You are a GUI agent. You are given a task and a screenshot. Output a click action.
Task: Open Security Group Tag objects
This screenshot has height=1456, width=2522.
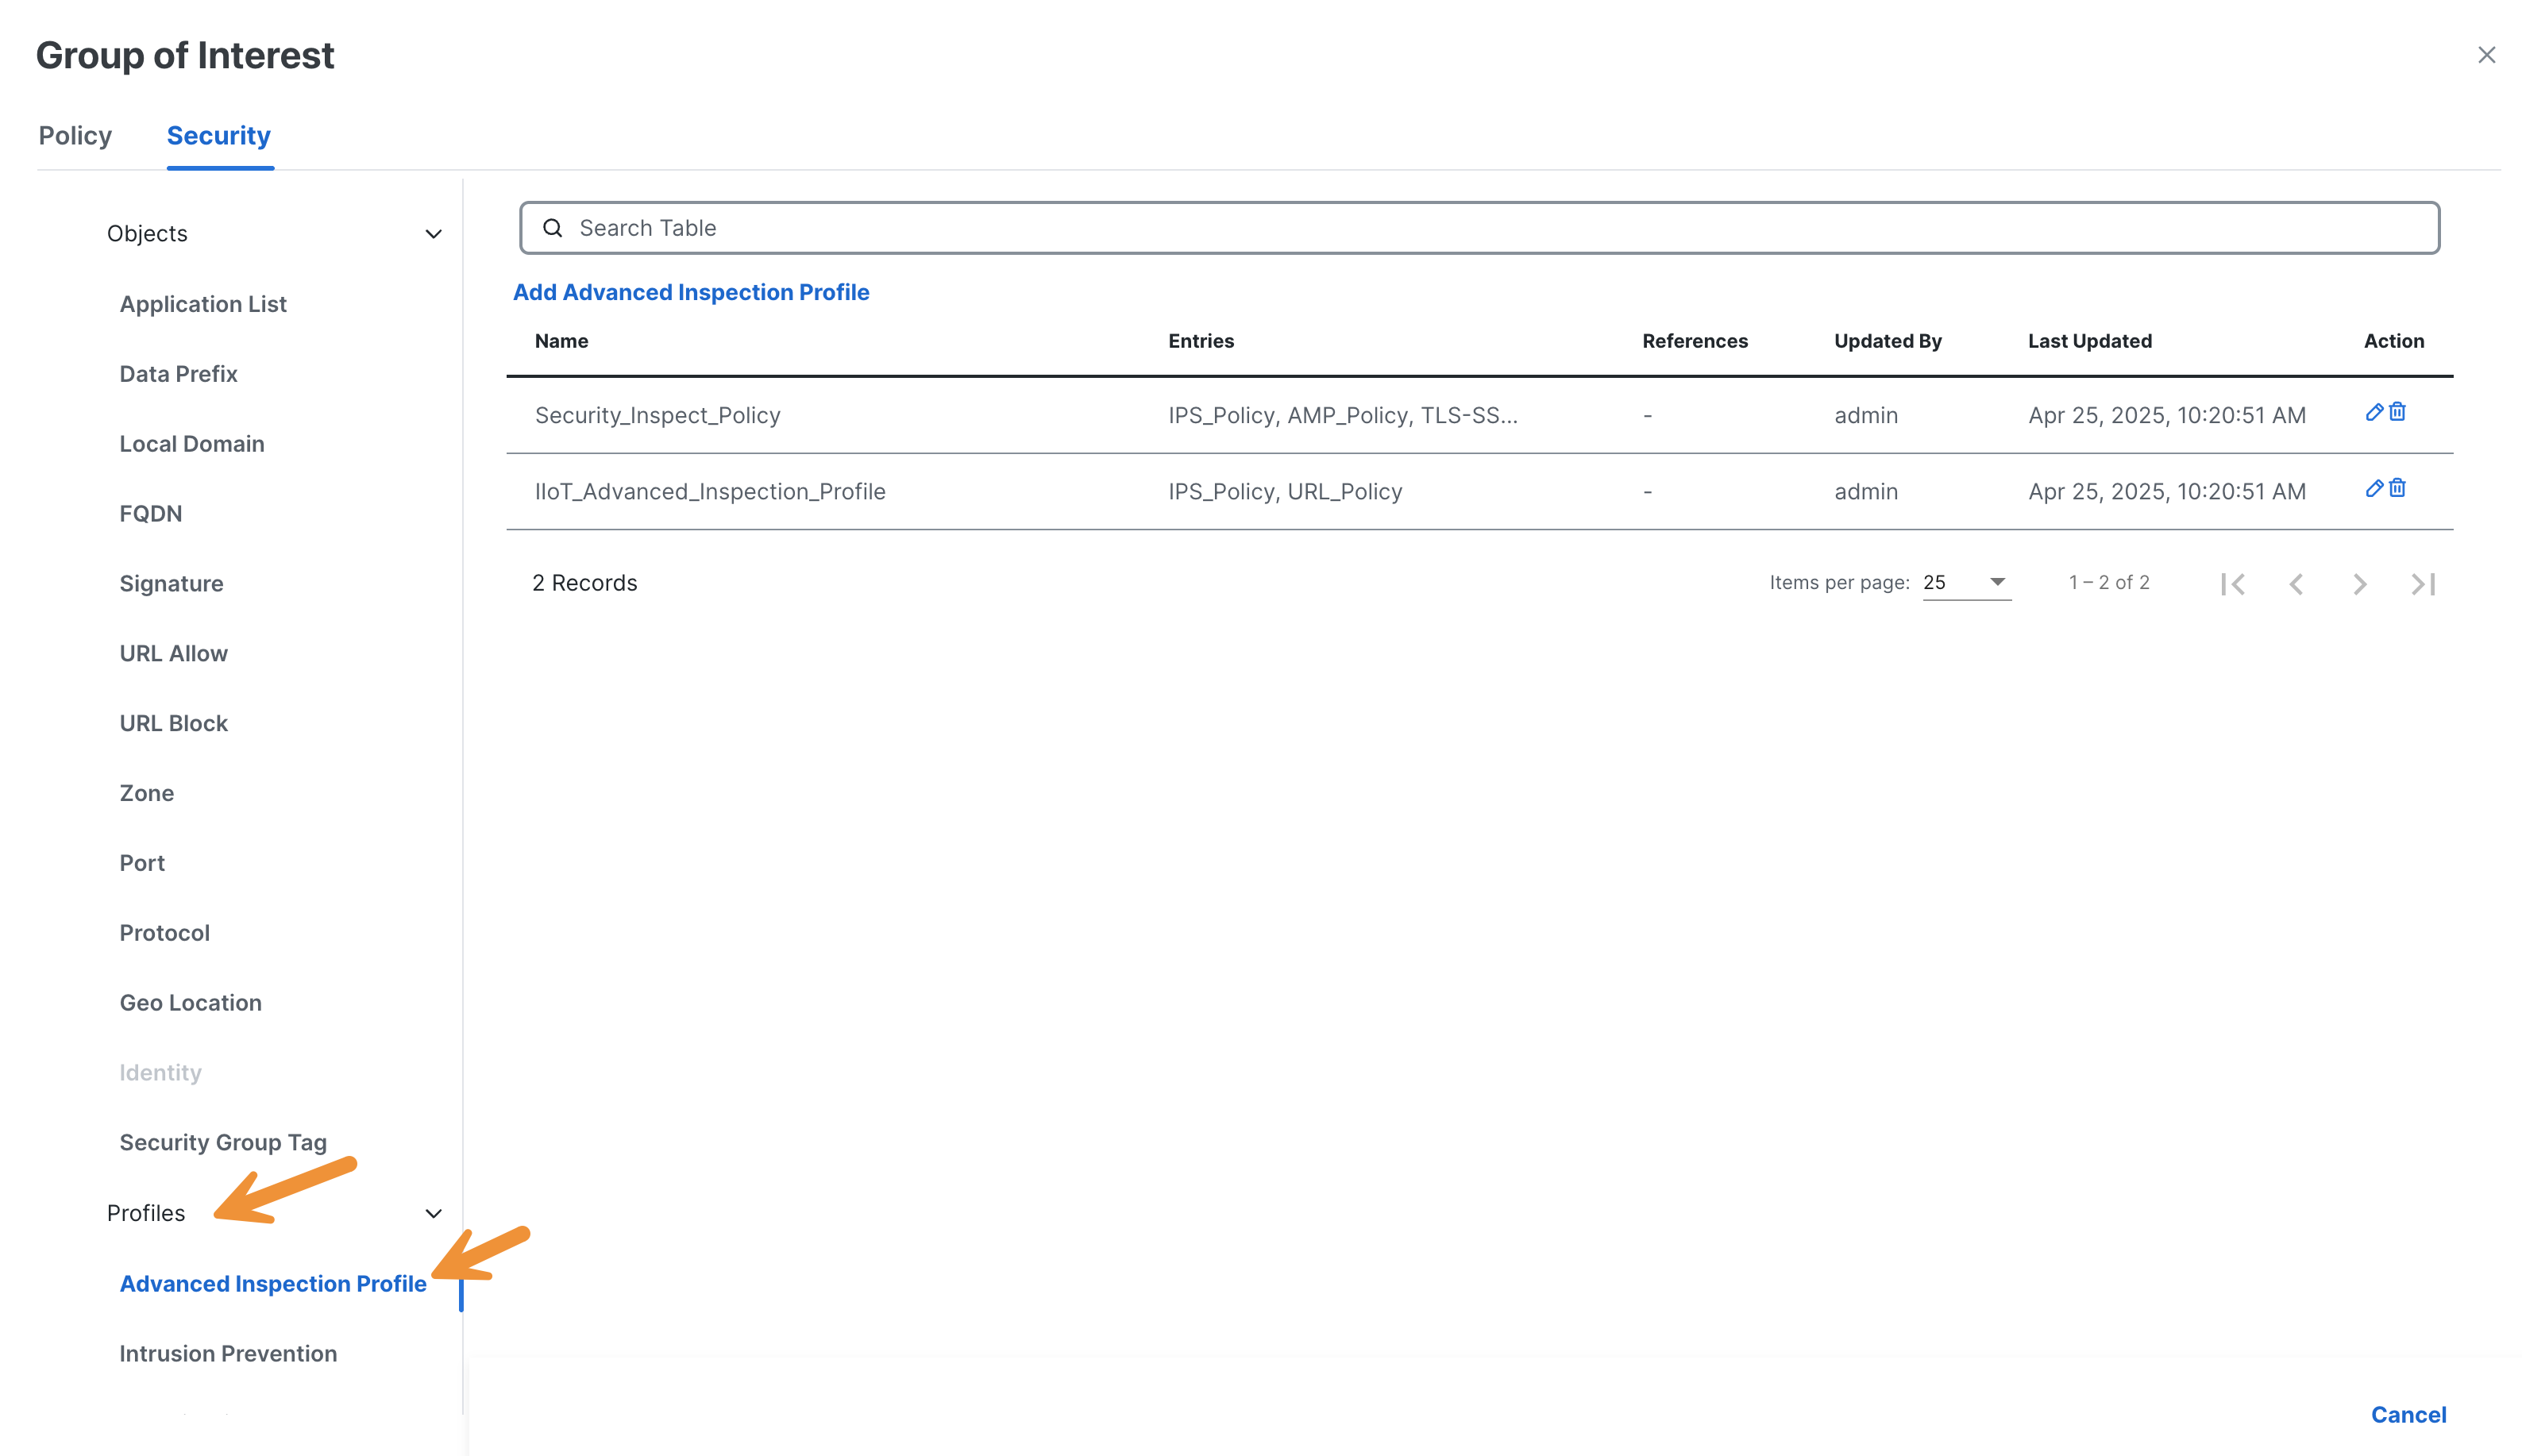click(223, 1143)
